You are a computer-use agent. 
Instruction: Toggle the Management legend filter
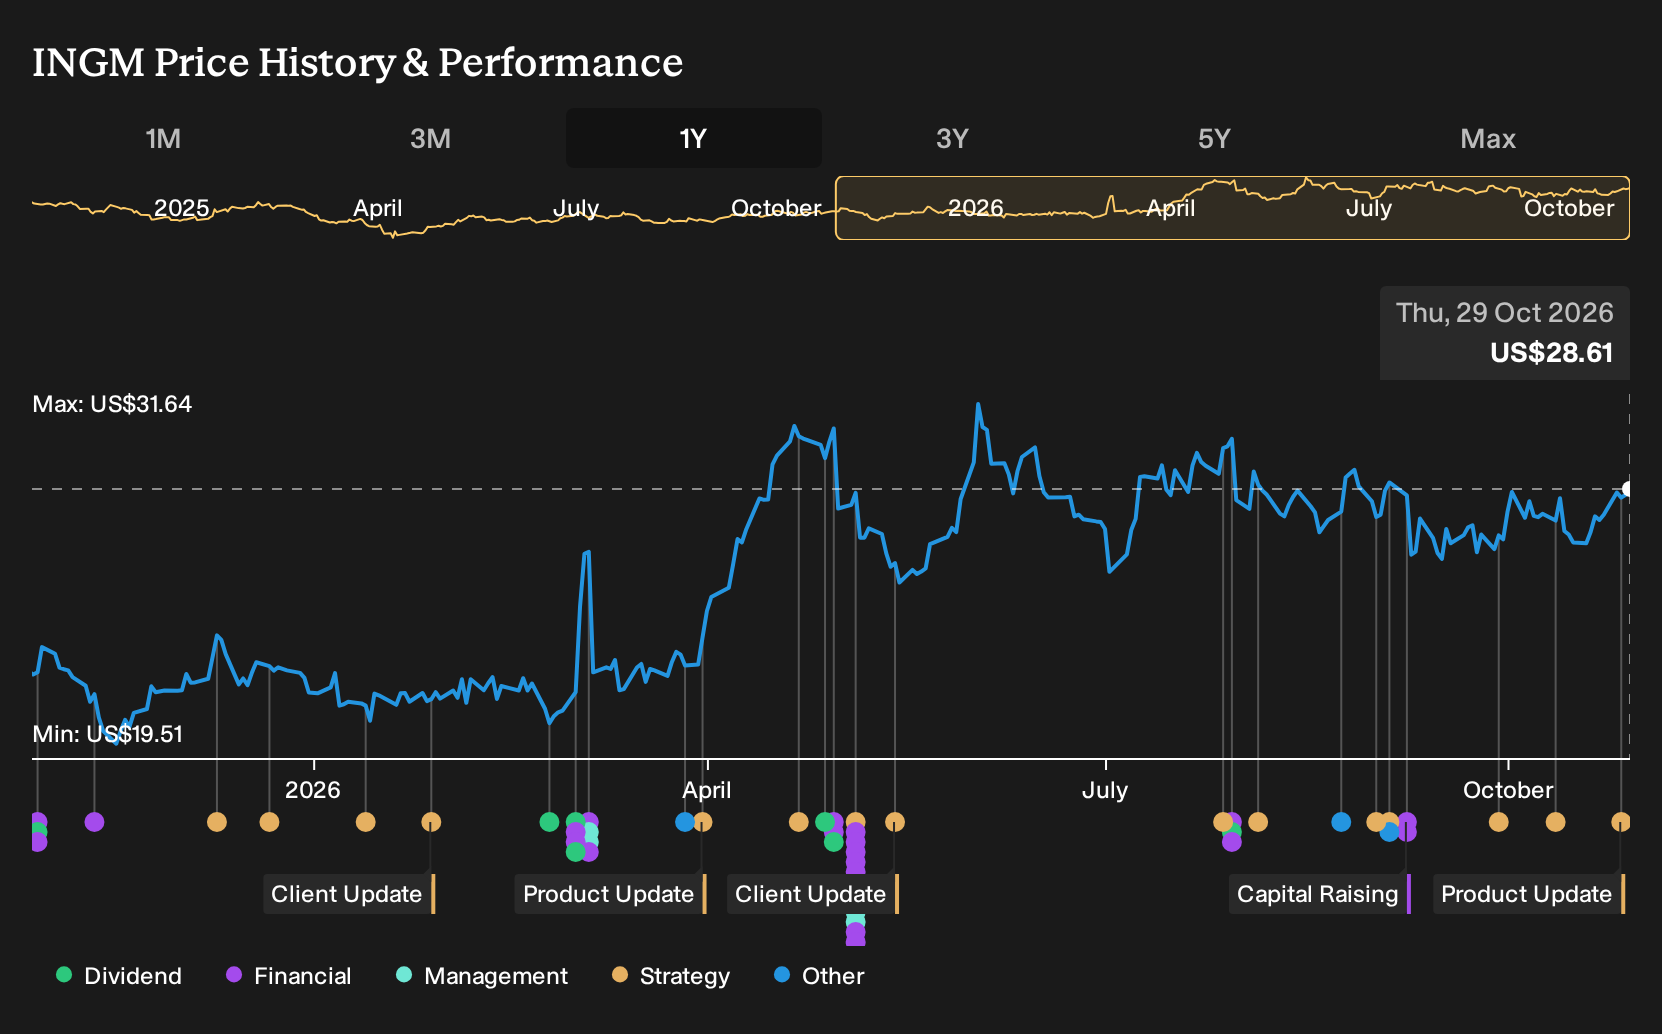(x=483, y=976)
